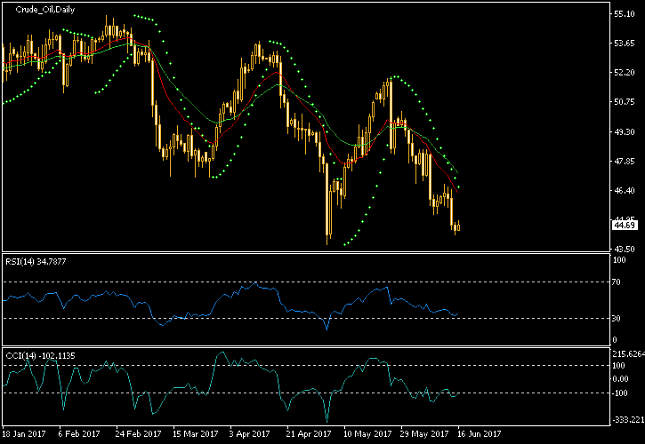Viewport: 645px width, 444px height.
Task: Click the 55.10 price axis label
Action: (624, 14)
